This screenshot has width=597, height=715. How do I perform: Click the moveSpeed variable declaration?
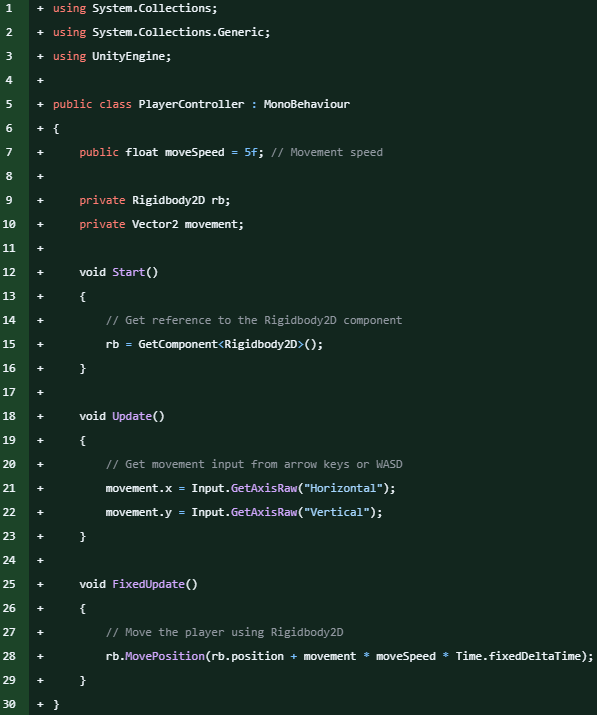[194, 152]
